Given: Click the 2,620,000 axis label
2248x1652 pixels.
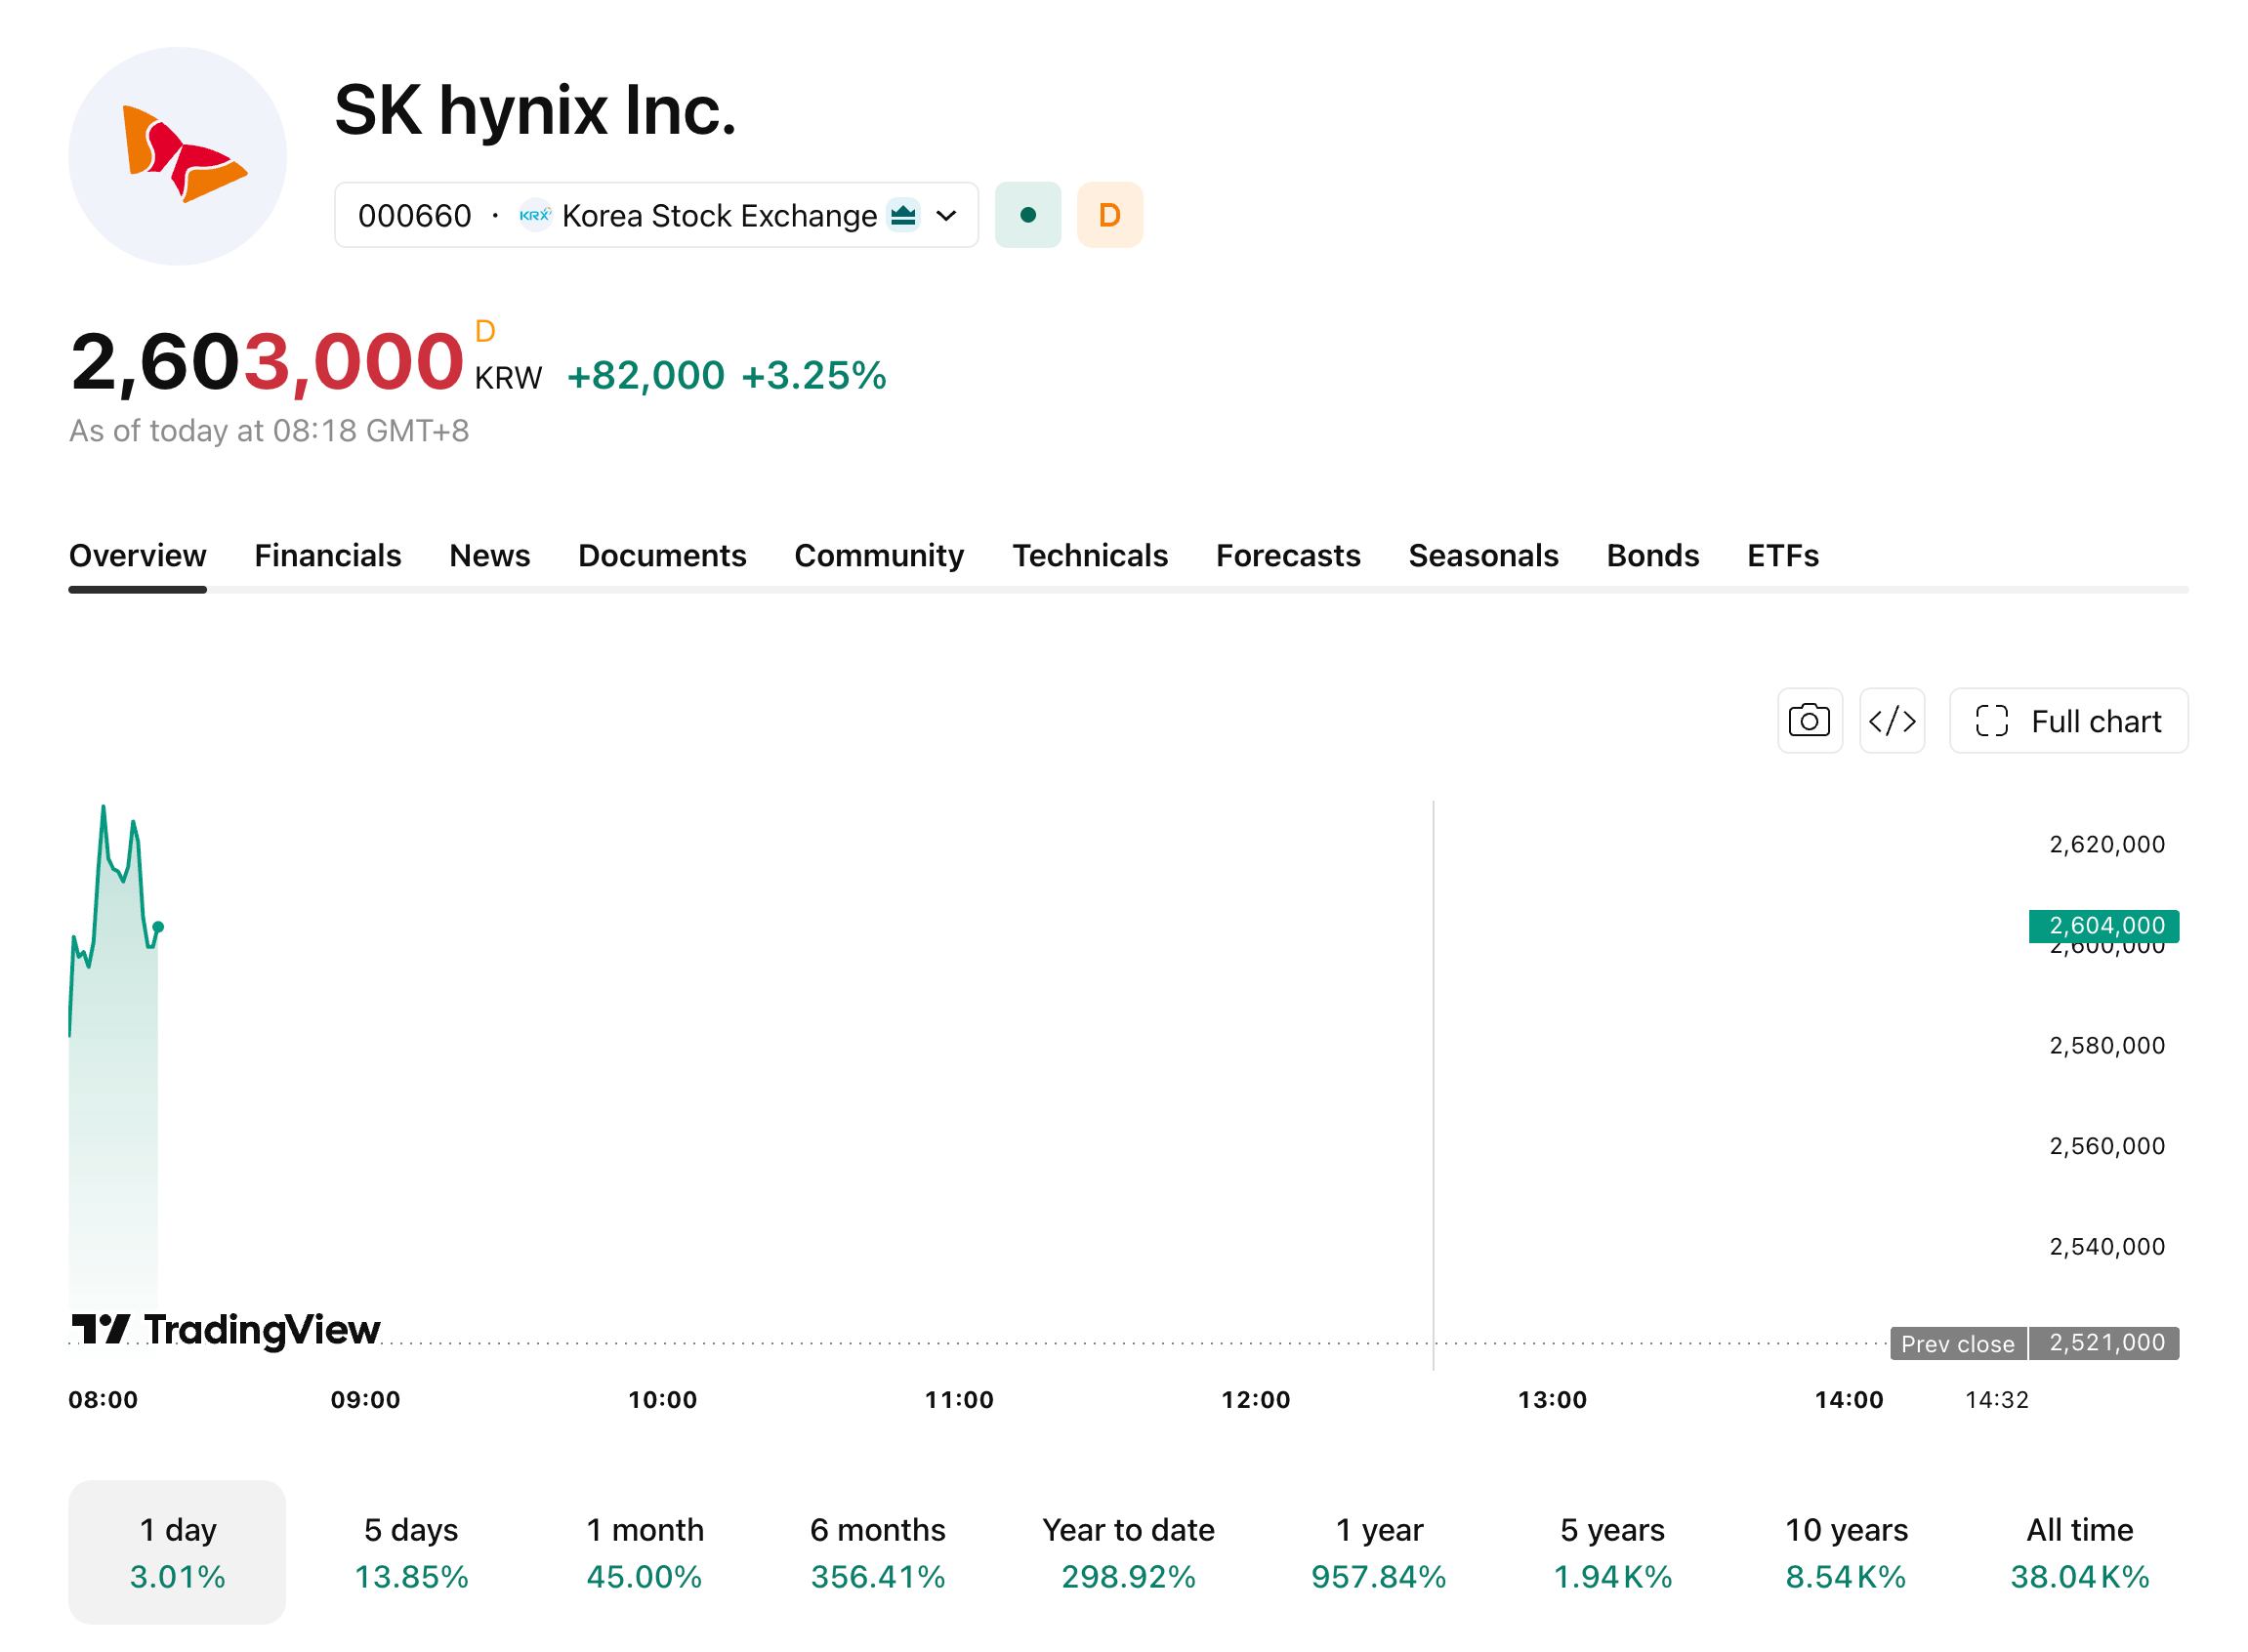Looking at the screenshot, I should pyautogui.click(x=2107, y=845).
